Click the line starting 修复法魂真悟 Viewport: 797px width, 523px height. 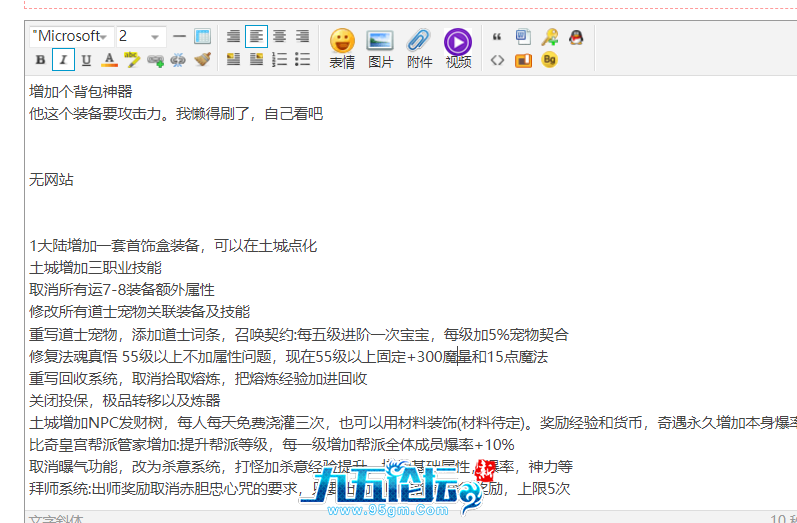[x=289, y=357]
